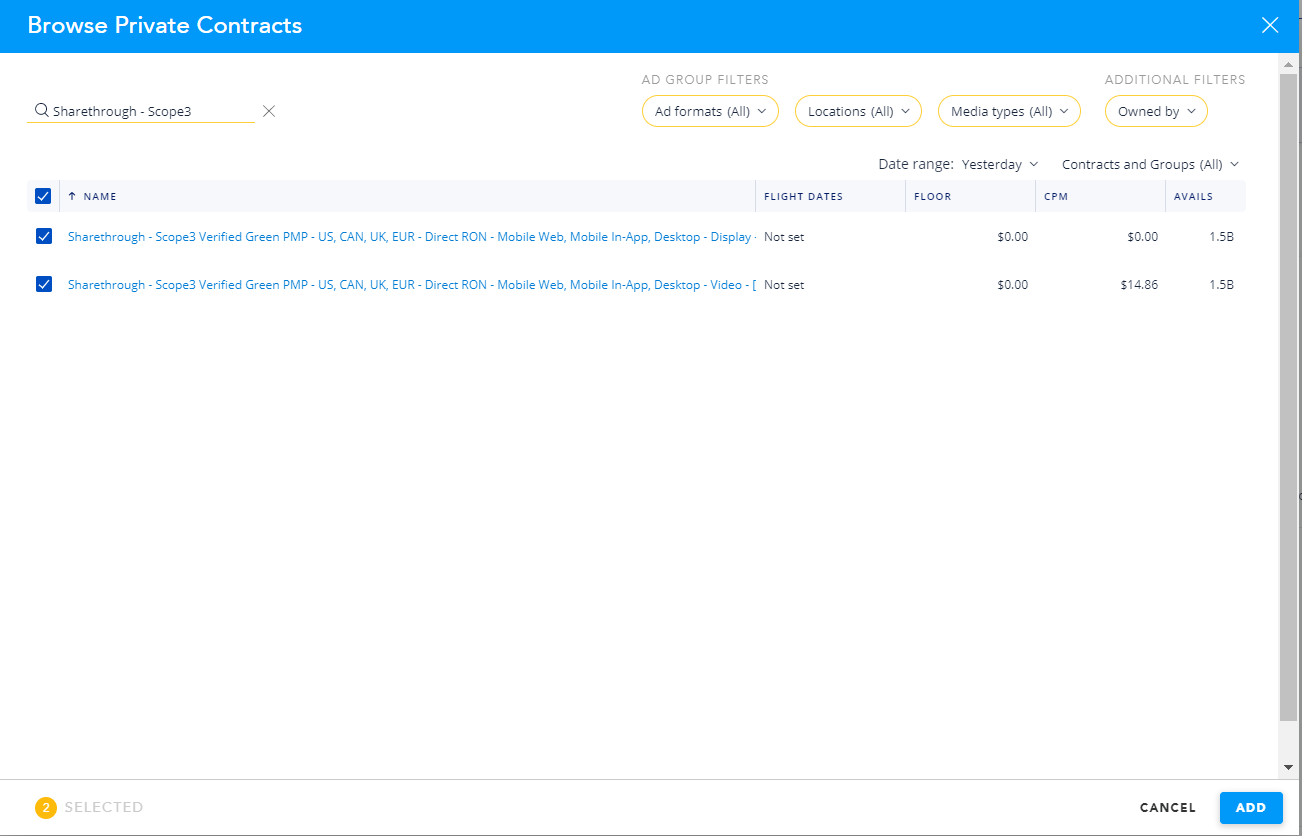Click the $0.00 floor in Video row
The image size is (1302, 836).
tap(1012, 285)
